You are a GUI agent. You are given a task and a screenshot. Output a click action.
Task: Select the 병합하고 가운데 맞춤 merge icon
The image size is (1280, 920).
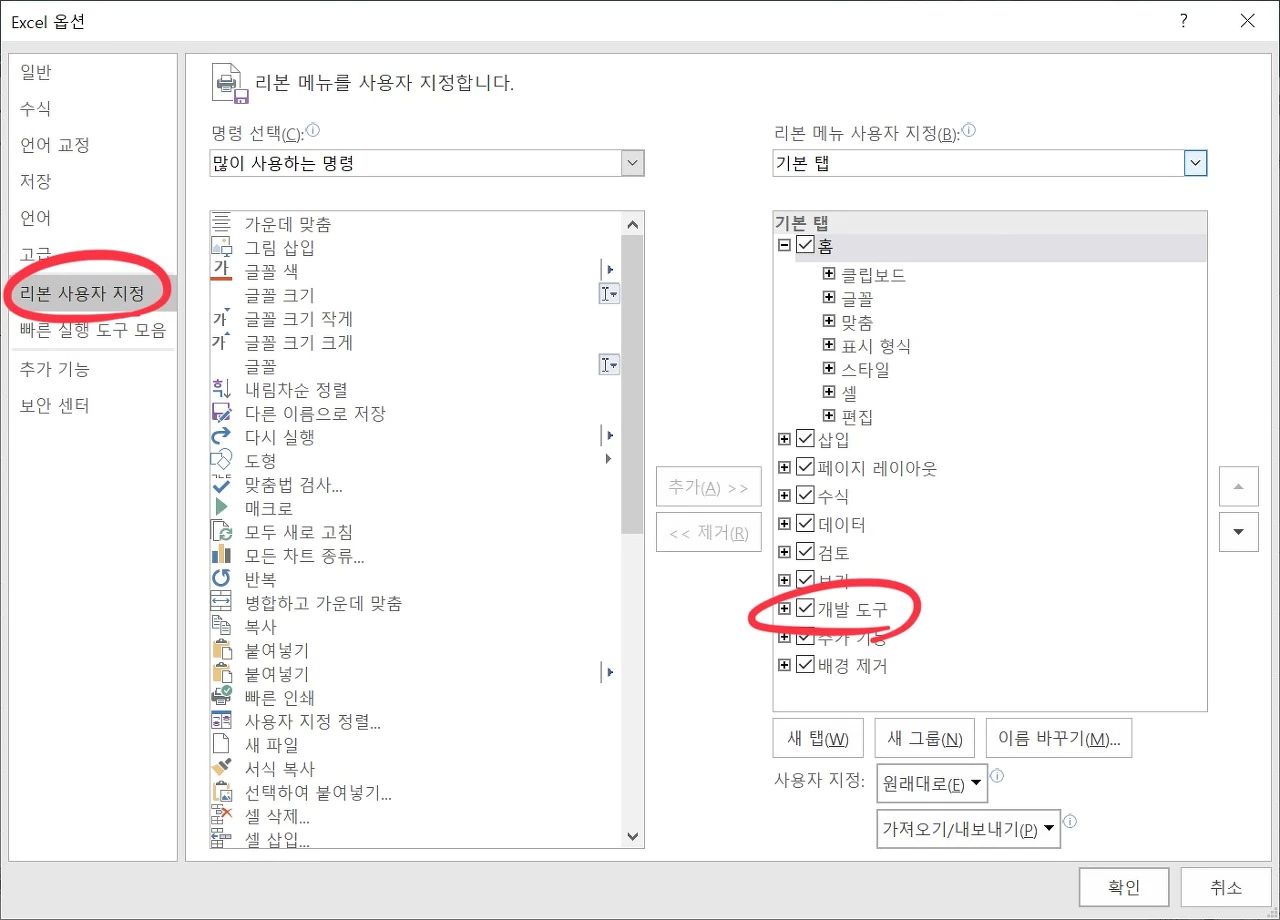(222, 602)
